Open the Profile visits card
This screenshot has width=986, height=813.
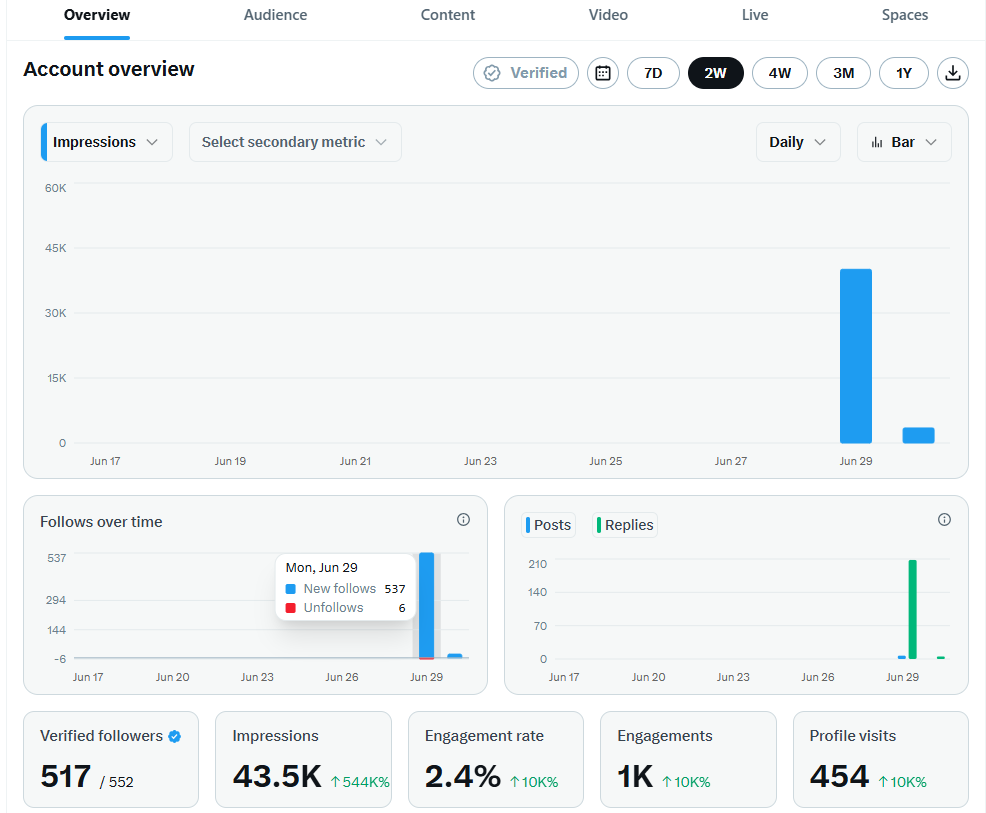pos(880,760)
